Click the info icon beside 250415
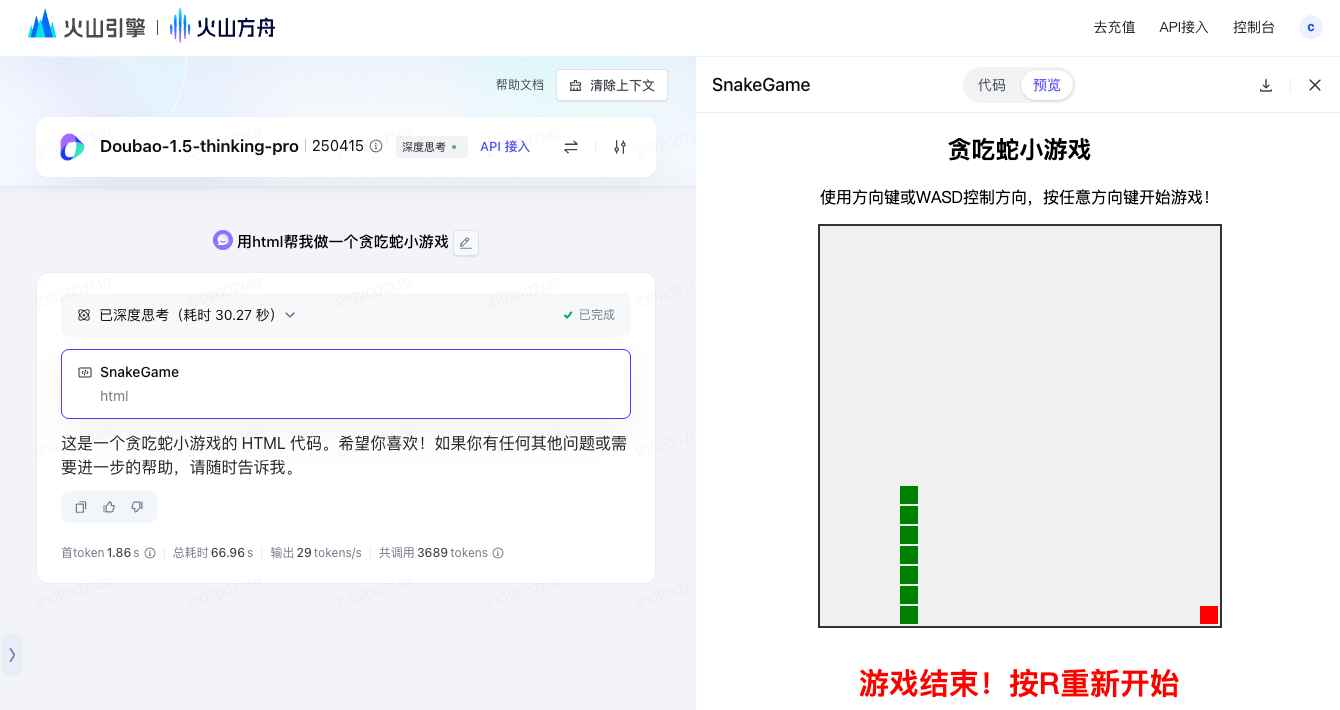This screenshot has height=710, width=1340. (x=376, y=146)
